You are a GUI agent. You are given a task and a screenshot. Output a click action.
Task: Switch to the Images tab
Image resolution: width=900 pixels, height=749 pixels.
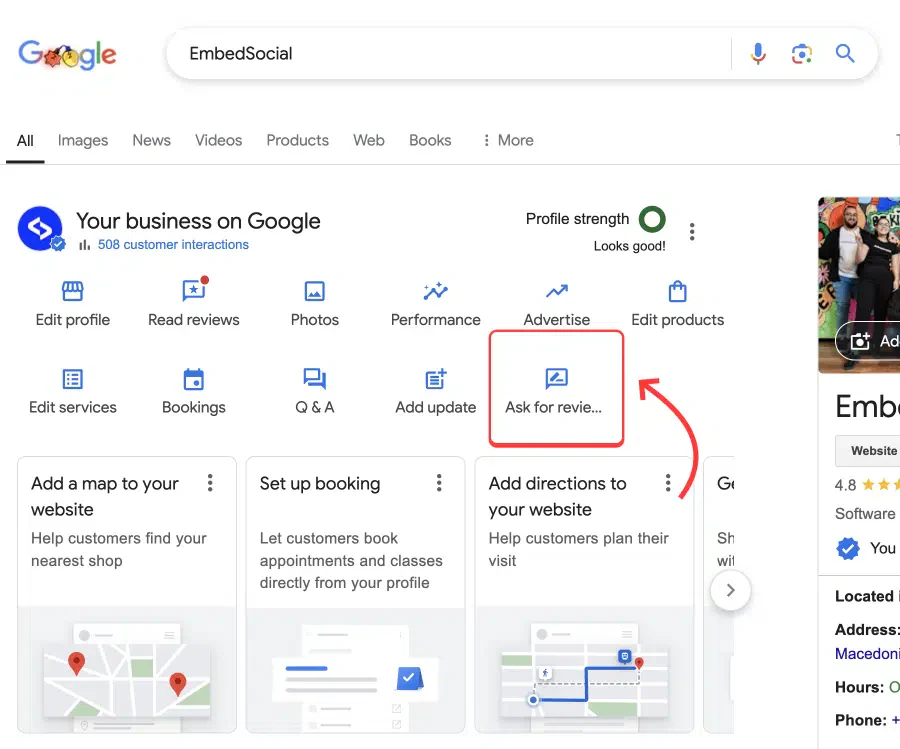click(83, 140)
